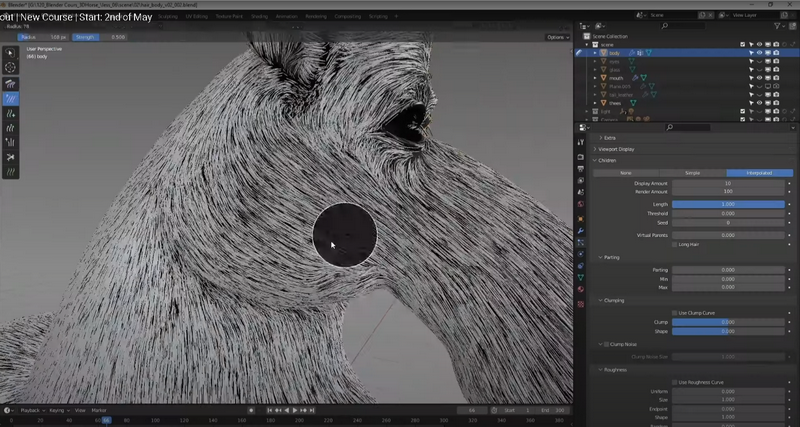Click the Clump value slider
Image resolution: width=800 pixels, height=427 pixels.
728,322
